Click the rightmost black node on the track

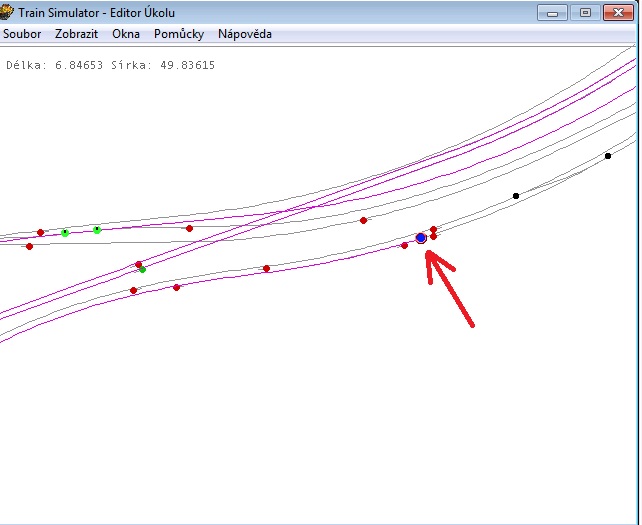point(608,156)
